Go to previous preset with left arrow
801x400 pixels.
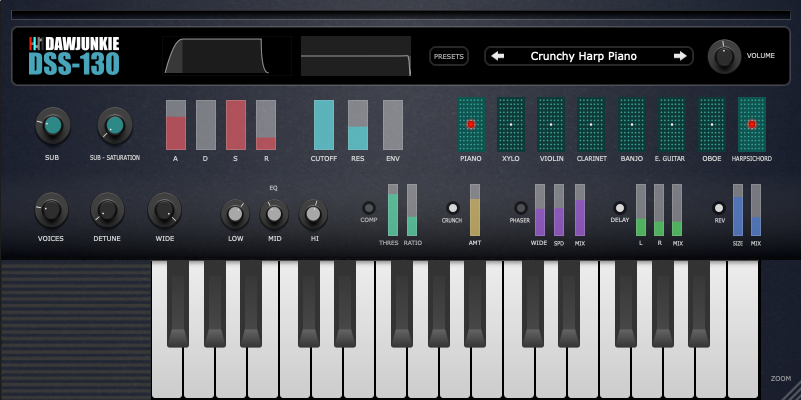click(498, 57)
